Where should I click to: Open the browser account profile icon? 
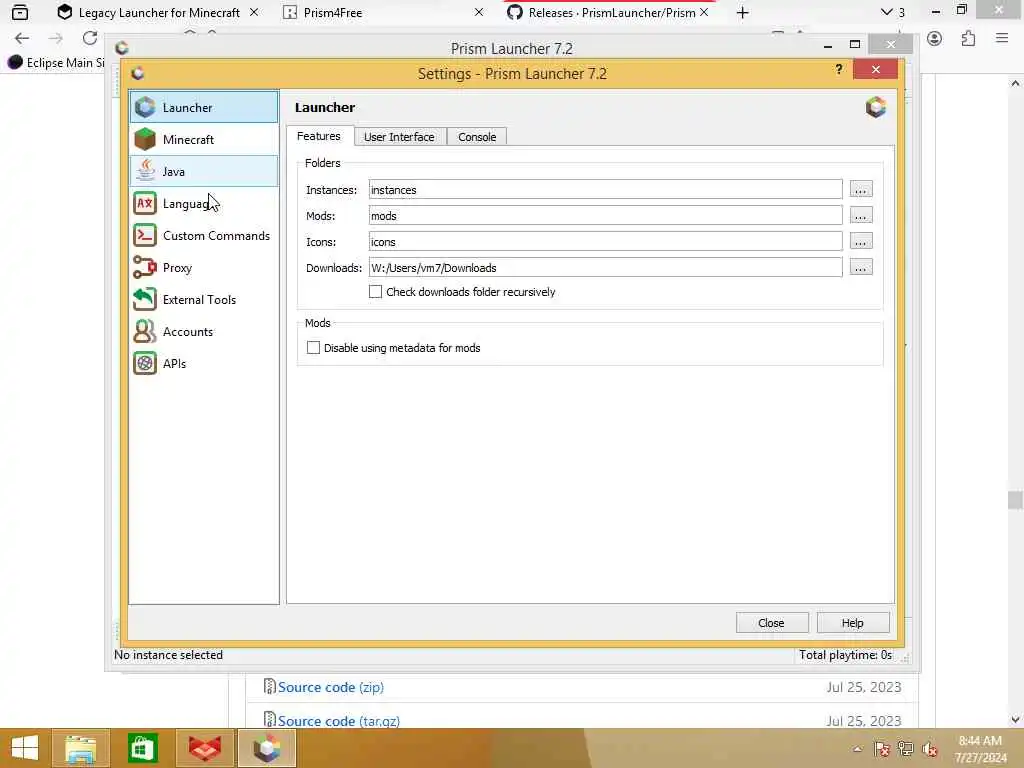[x=935, y=39]
